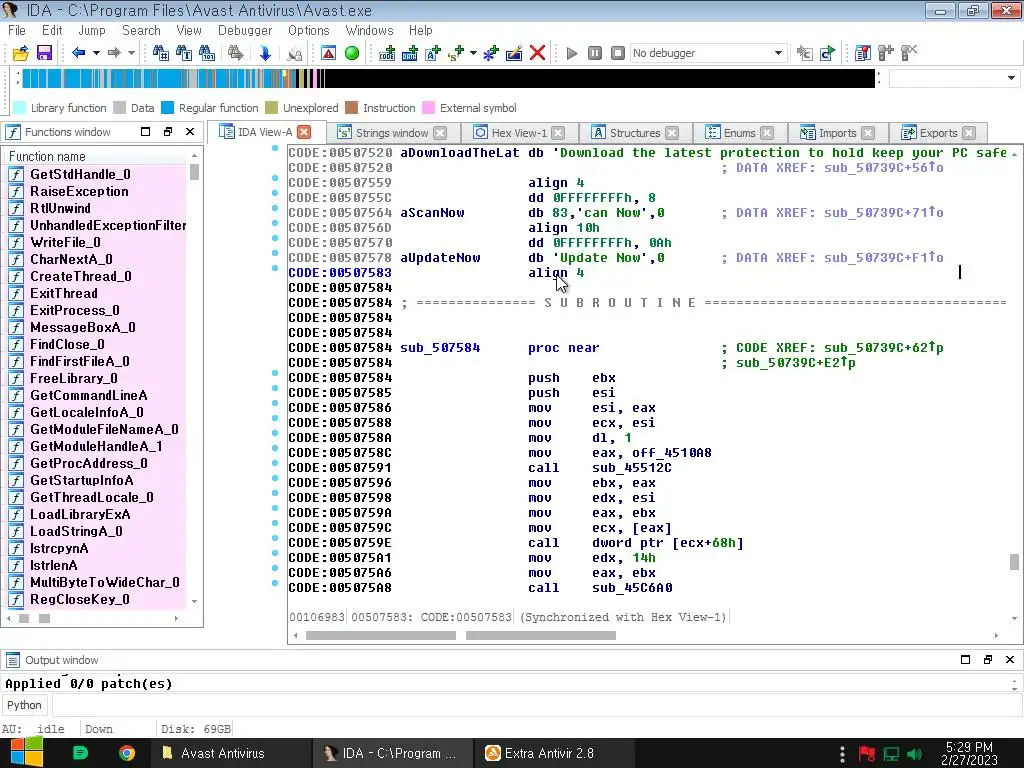Click the Open file toolbar icon
The height and width of the screenshot is (768, 1024).
click(20, 53)
